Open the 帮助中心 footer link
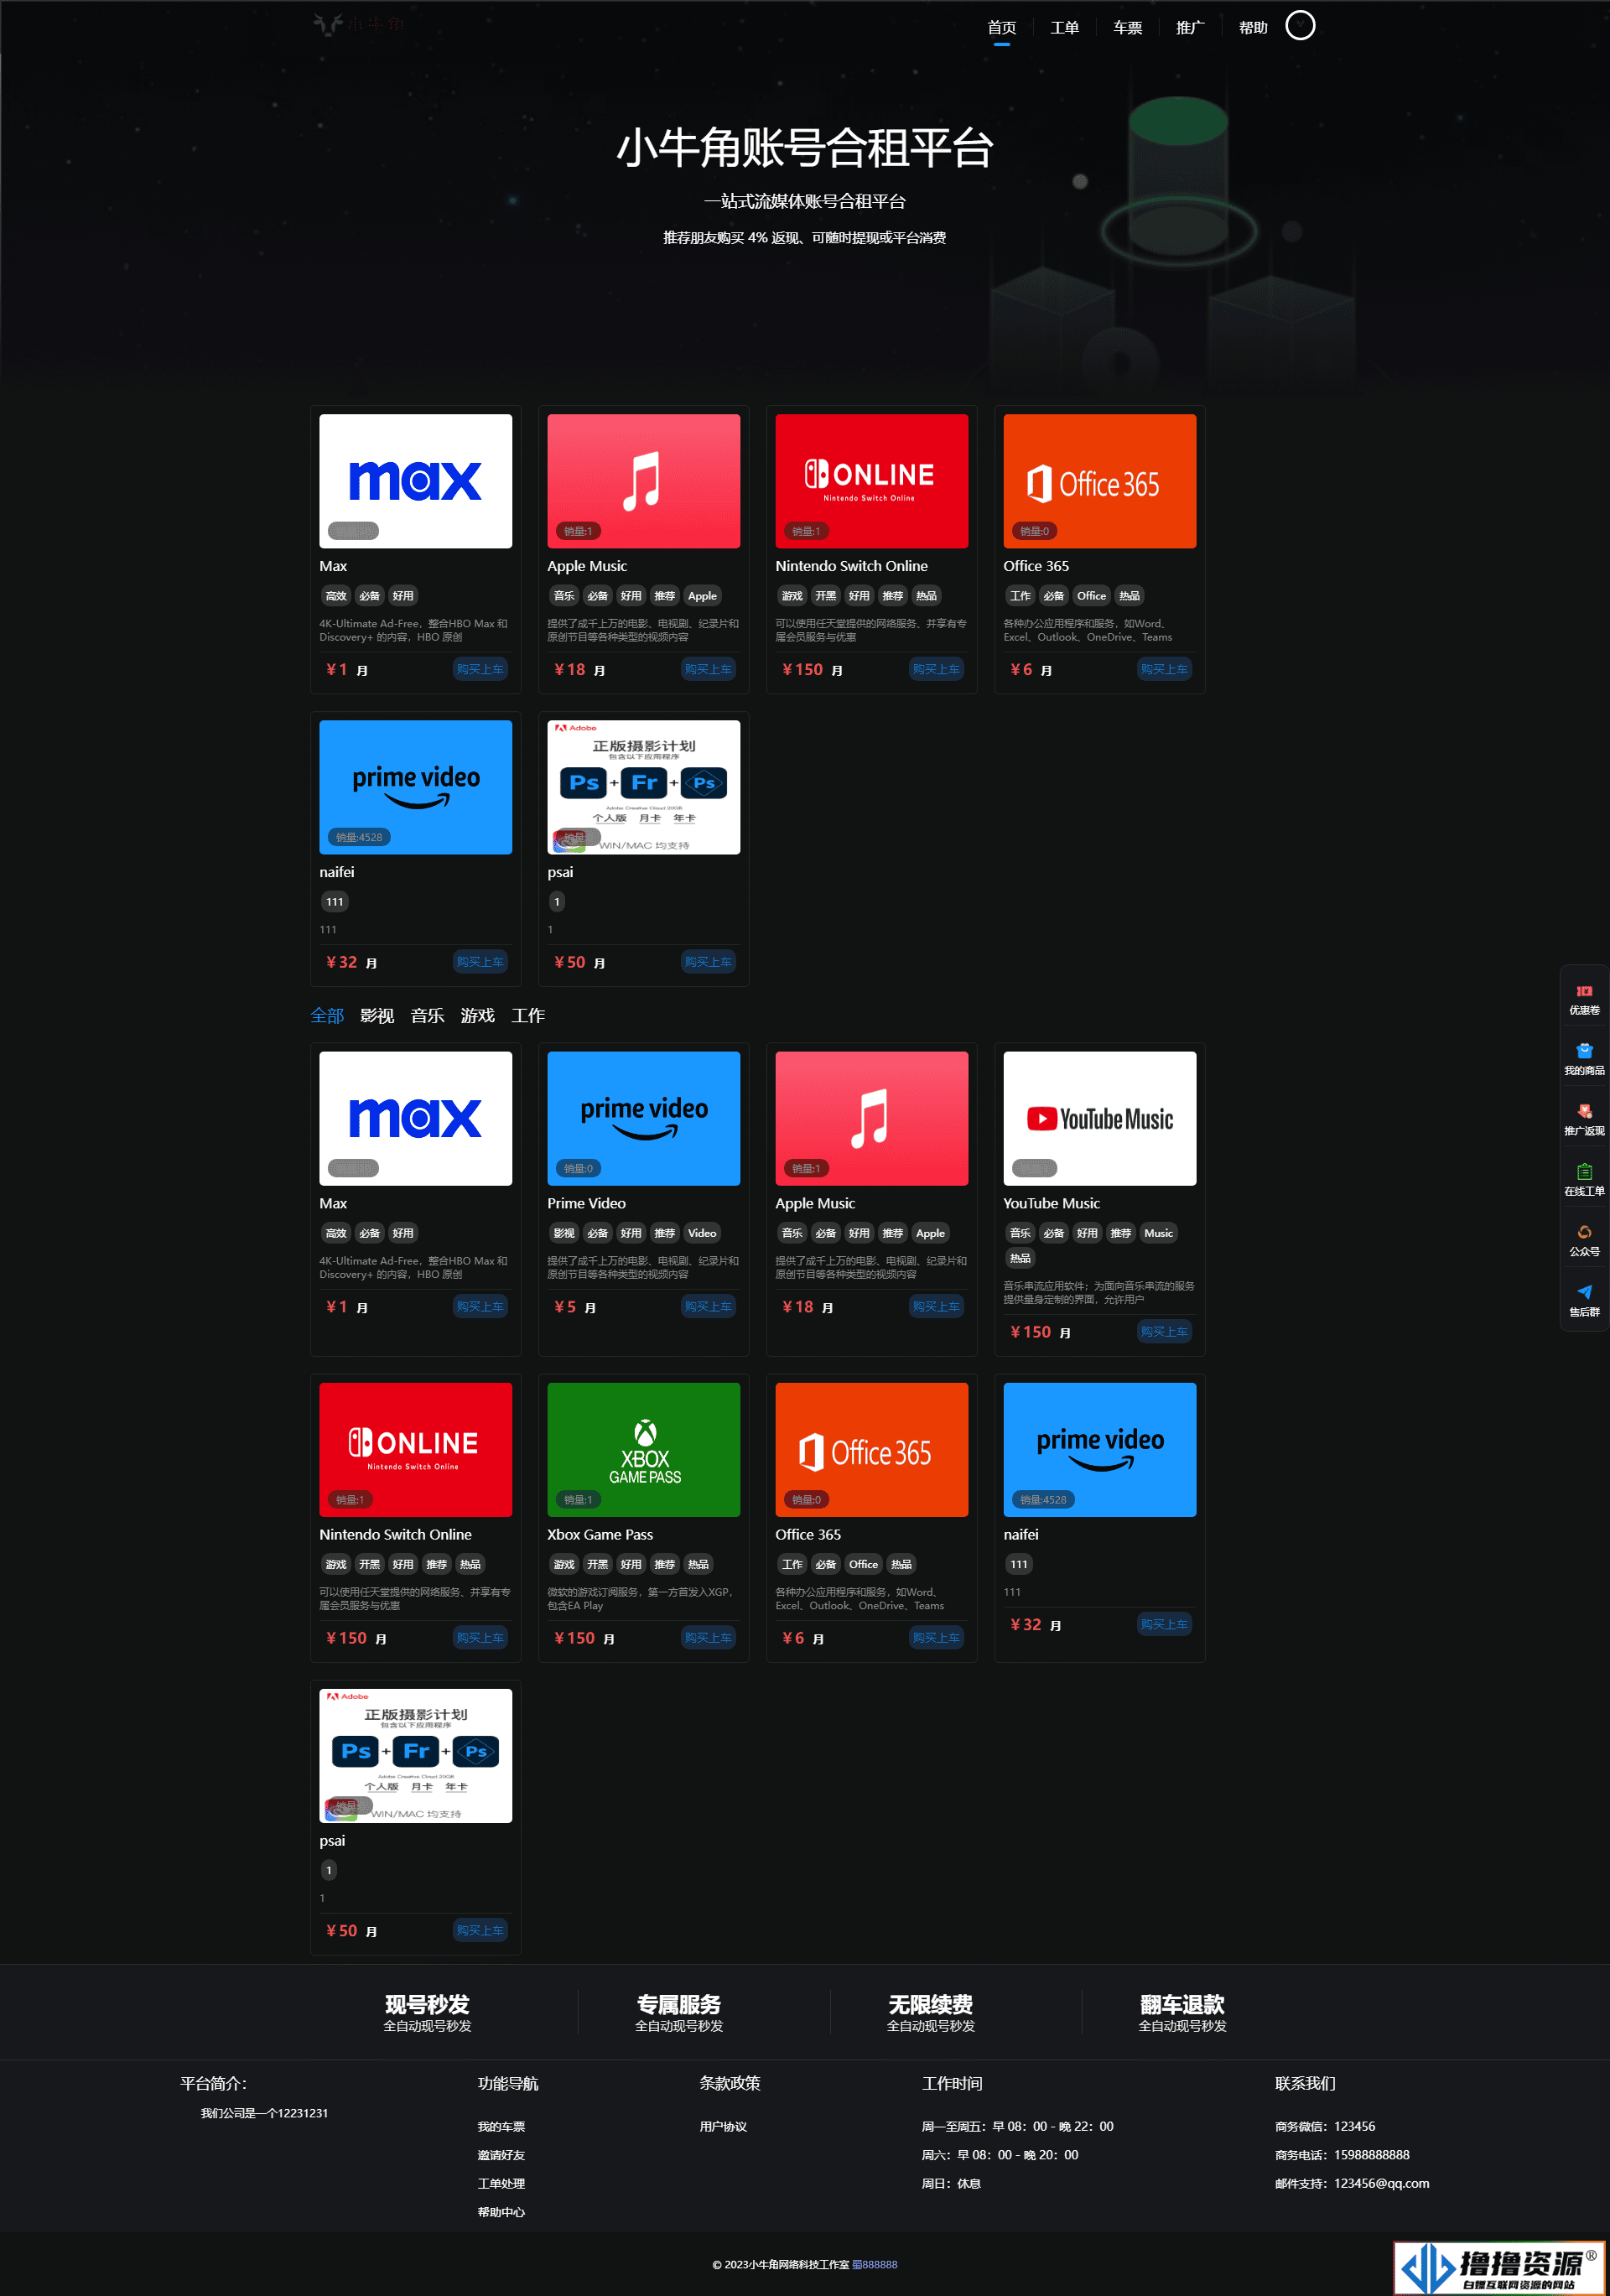Image resolution: width=1610 pixels, height=2296 pixels. tap(501, 2212)
